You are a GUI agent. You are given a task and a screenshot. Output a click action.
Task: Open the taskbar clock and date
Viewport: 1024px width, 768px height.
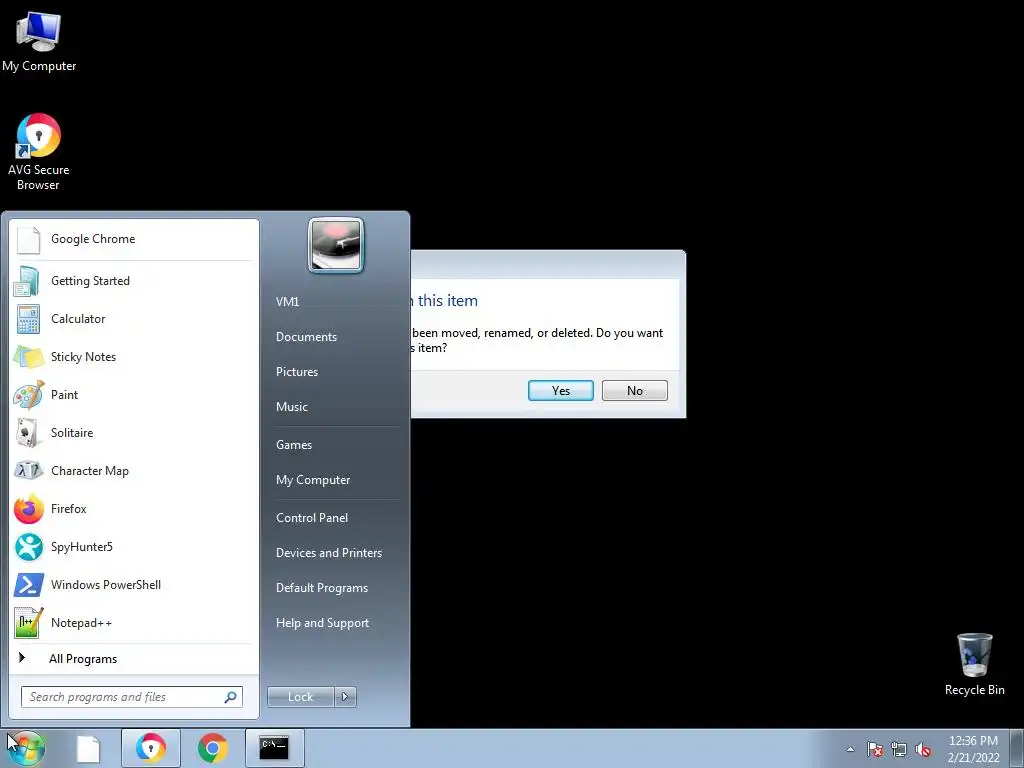(x=973, y=749)
